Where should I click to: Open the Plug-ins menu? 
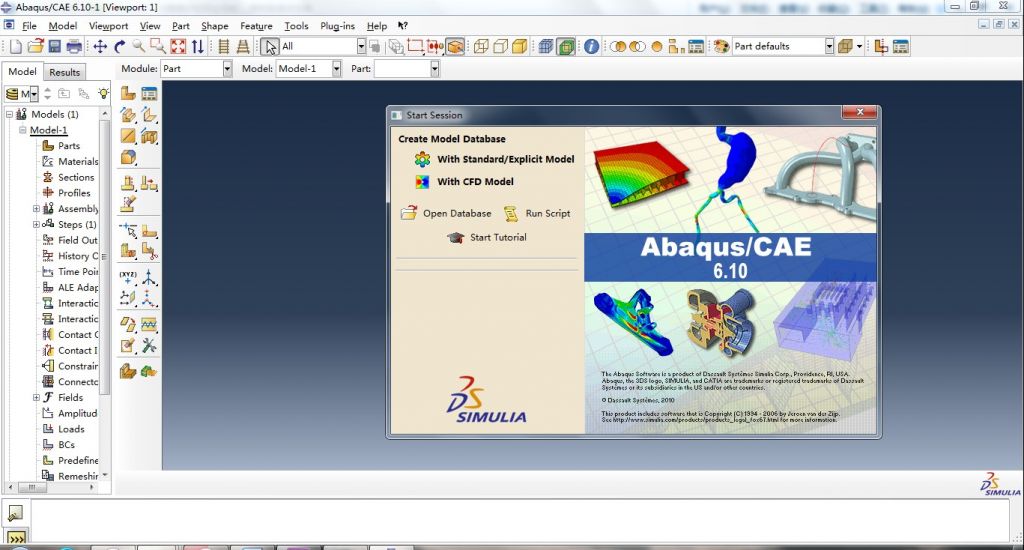tap(337, 25)
